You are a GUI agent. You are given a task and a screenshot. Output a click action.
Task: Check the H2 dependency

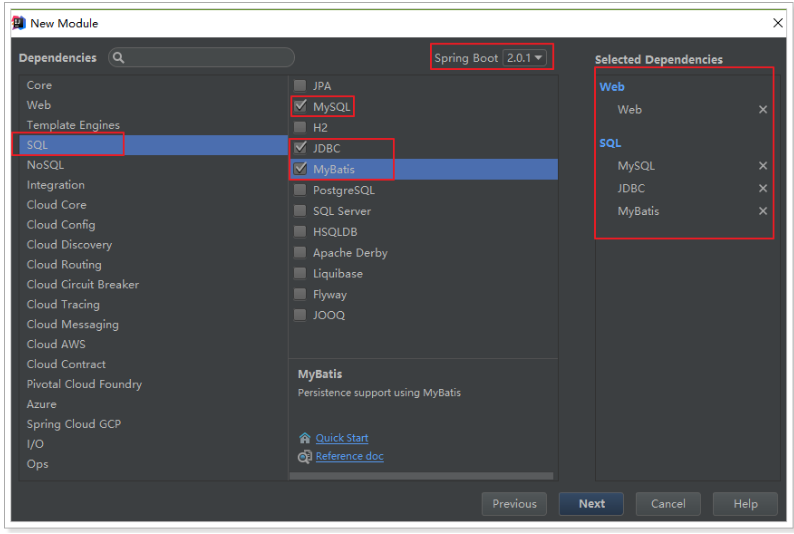coord(300,127)
